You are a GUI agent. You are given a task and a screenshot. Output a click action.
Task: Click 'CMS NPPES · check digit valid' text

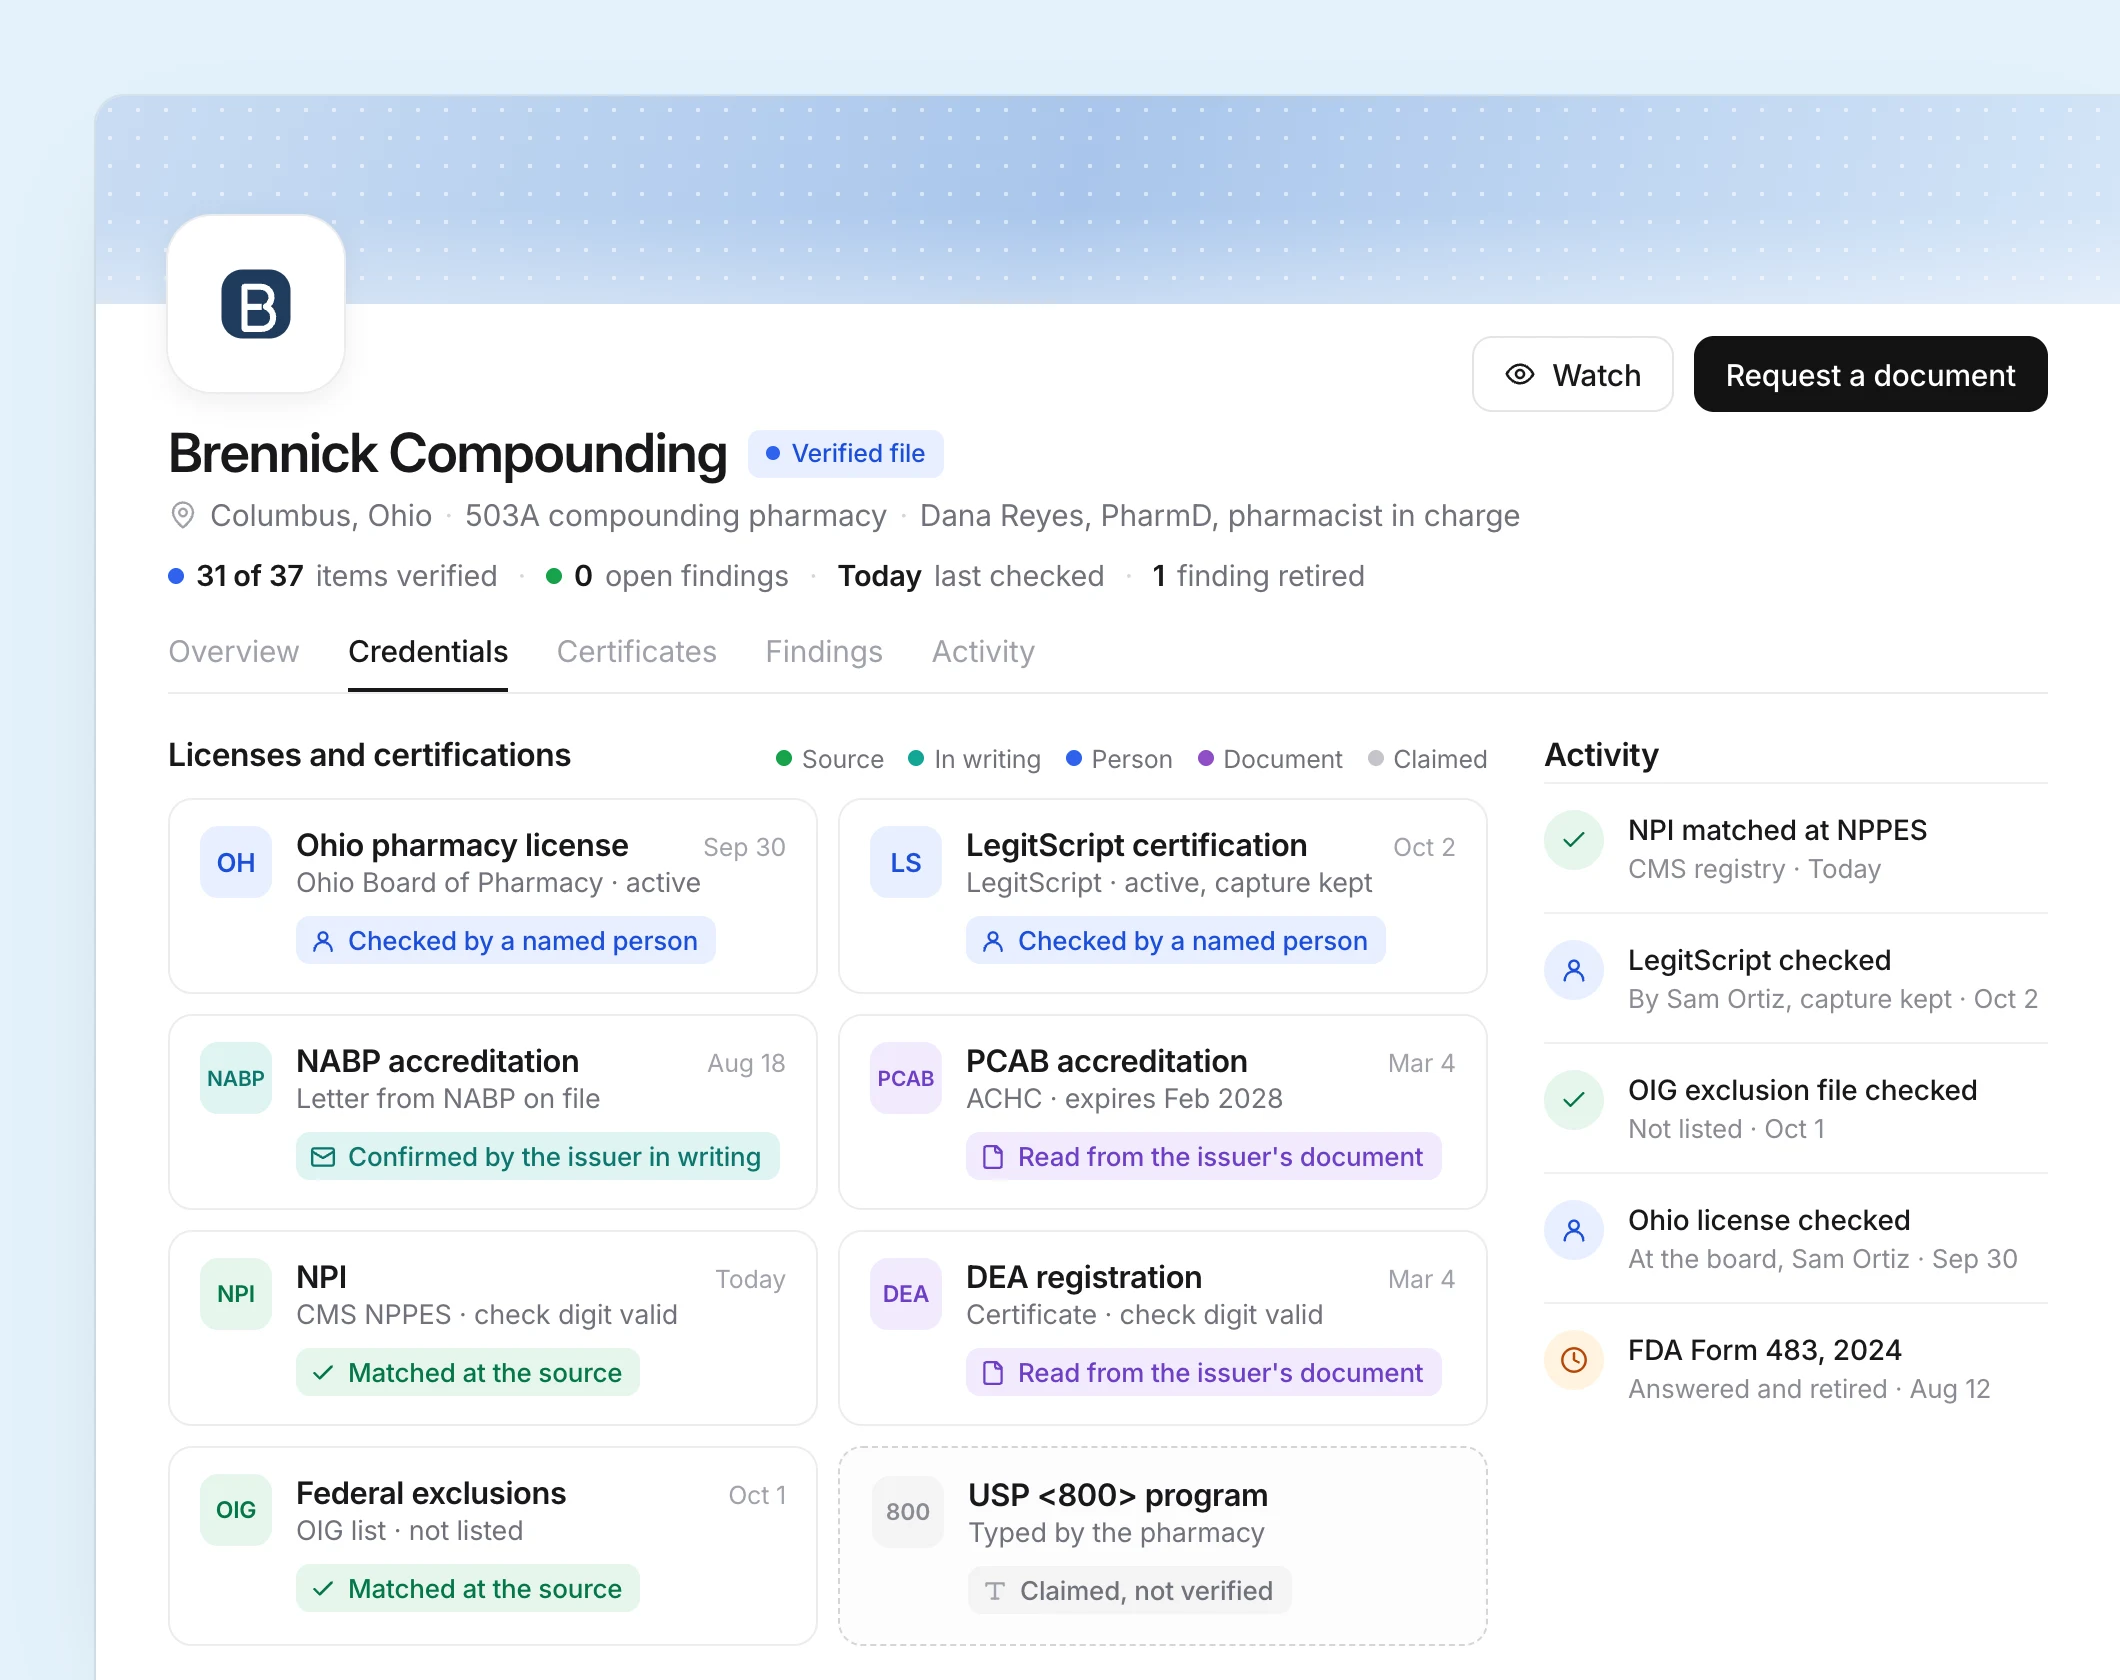pyautogui.click(x=487, y=1315)
